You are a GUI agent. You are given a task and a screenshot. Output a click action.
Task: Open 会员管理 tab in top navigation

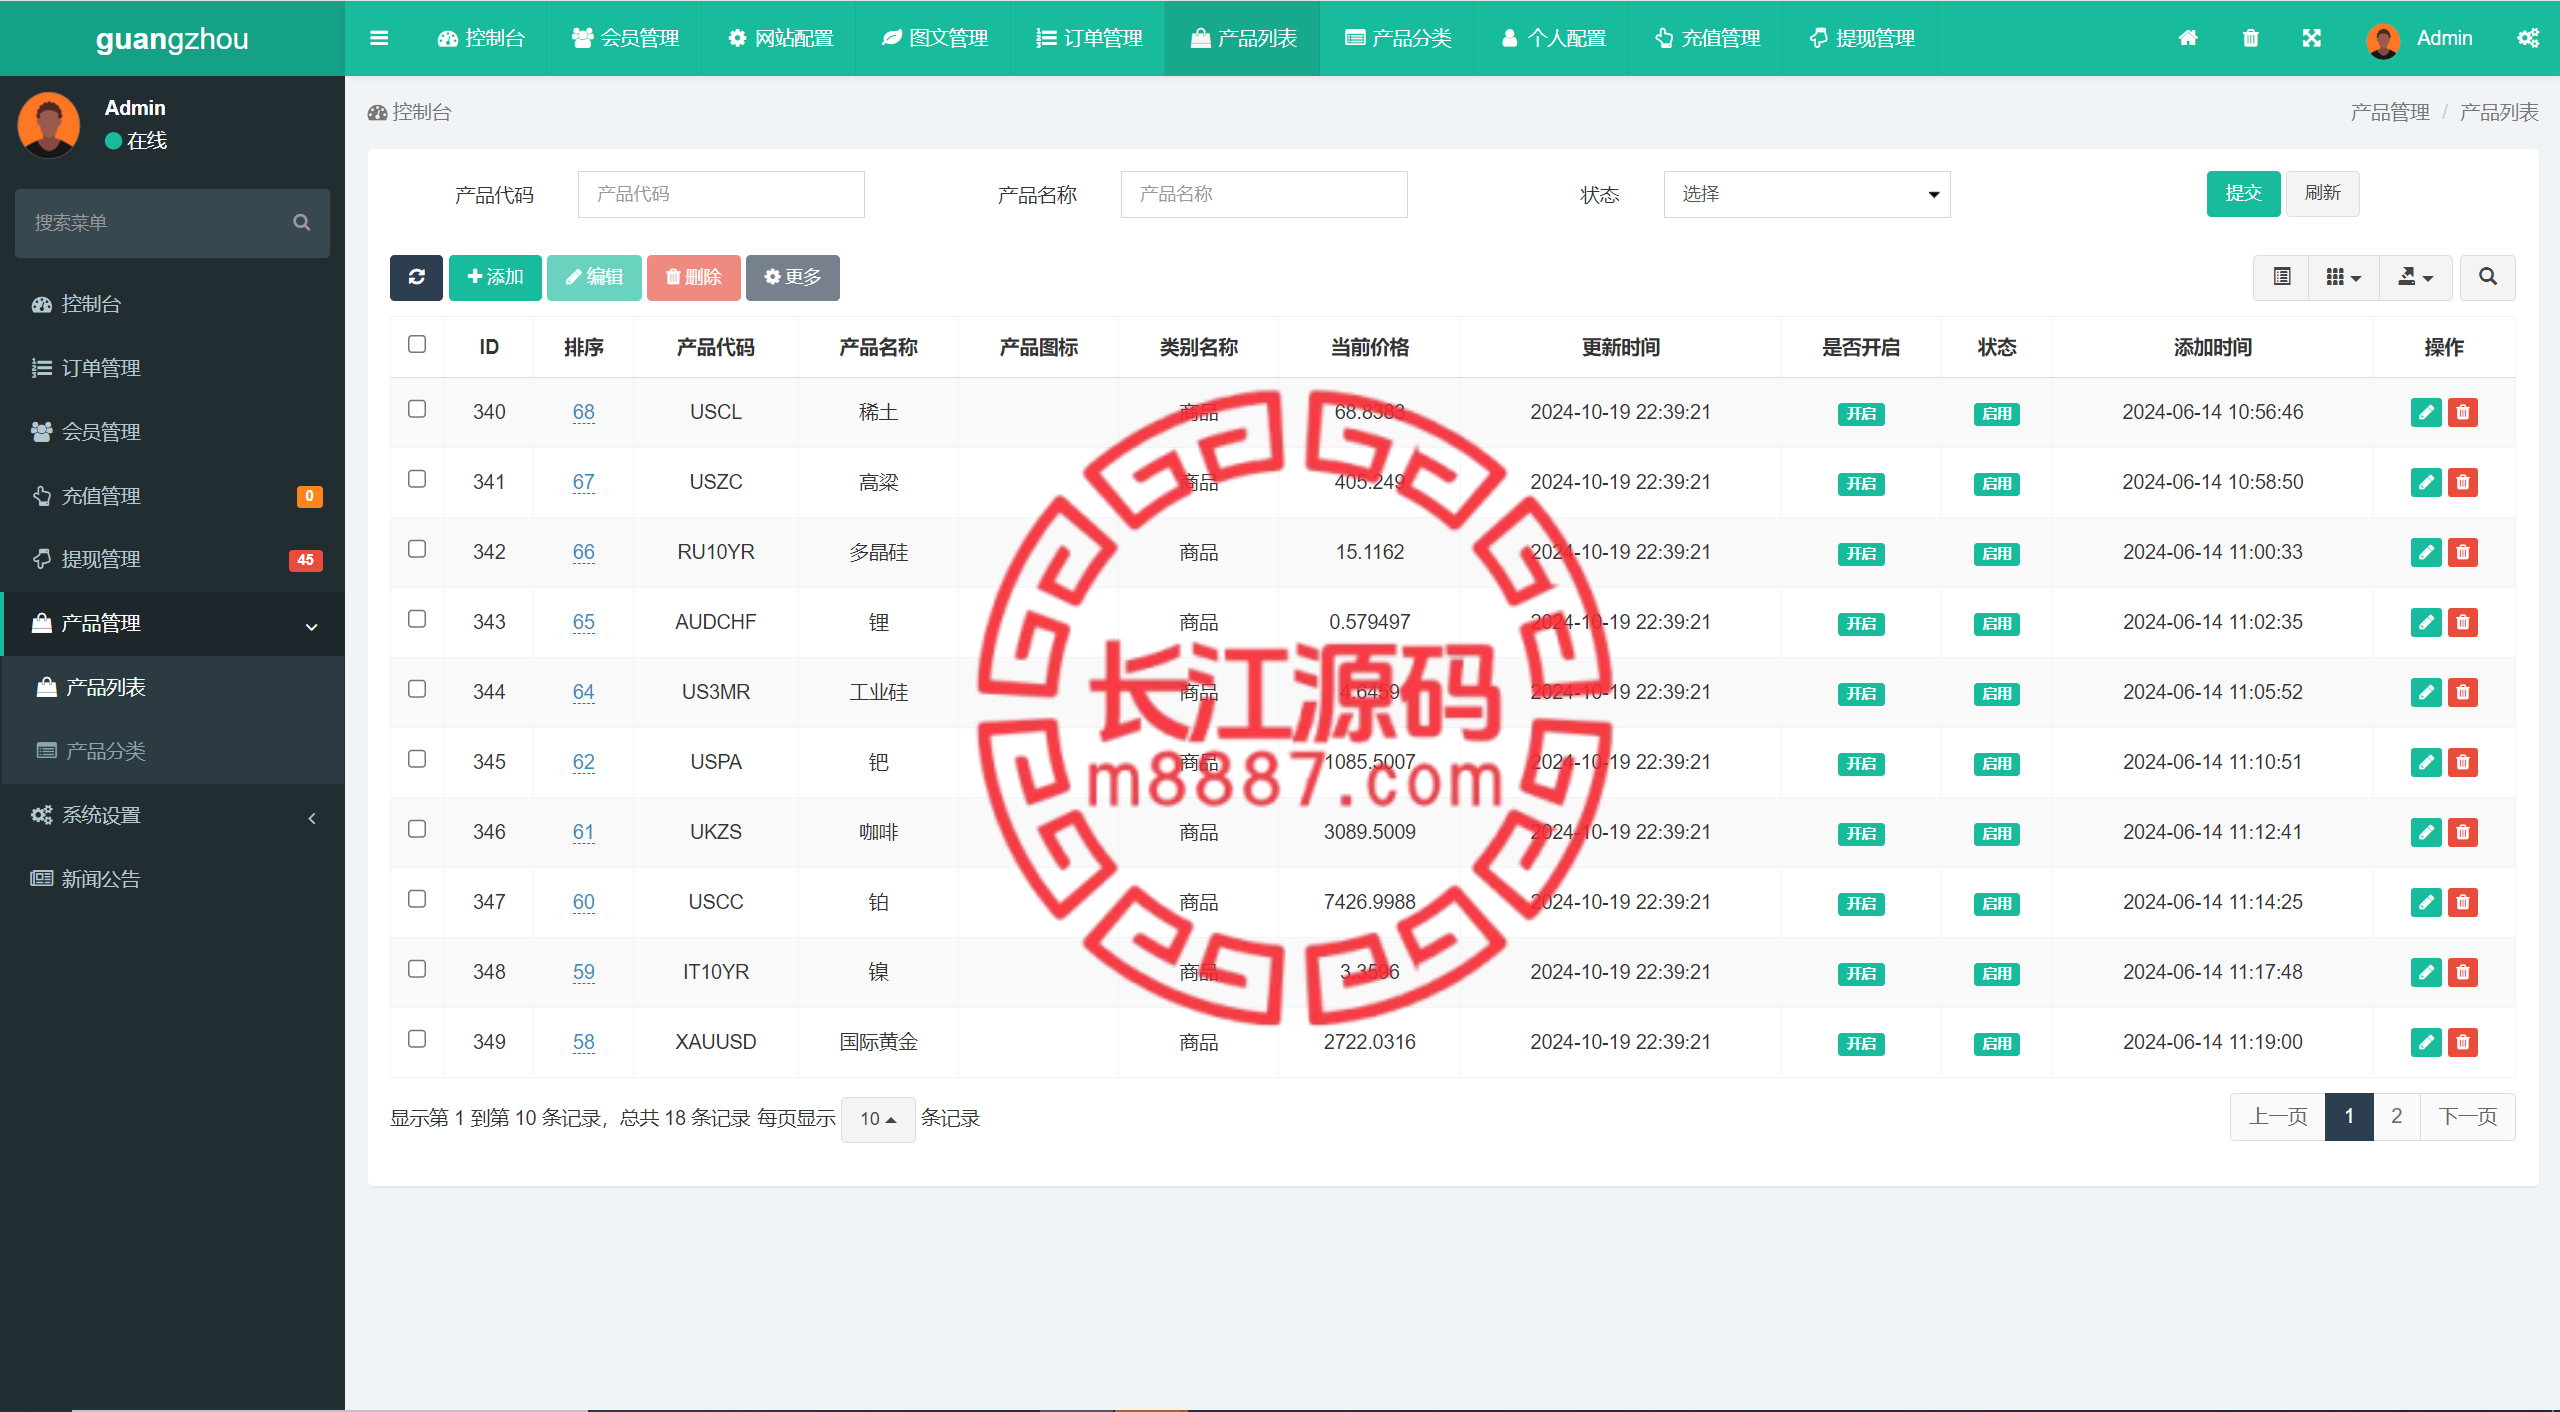tap(625, 38)
